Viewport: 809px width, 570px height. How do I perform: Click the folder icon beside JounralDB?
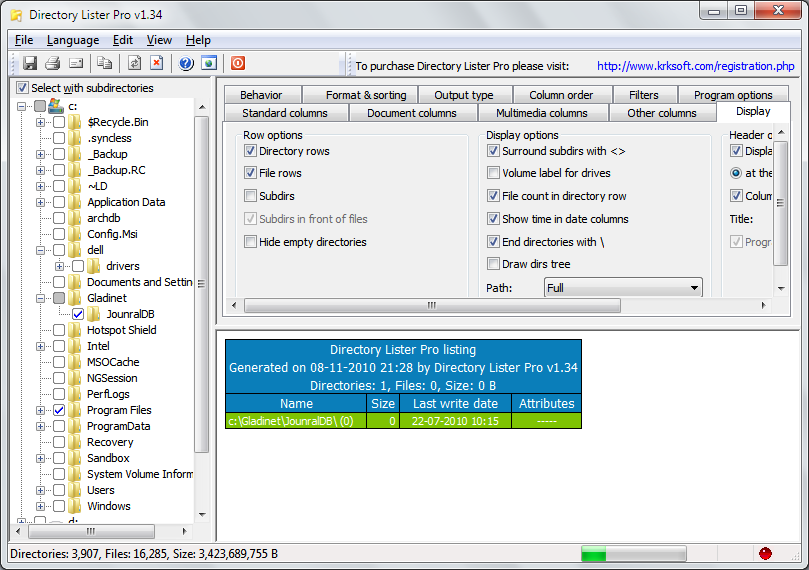(94, 314)
